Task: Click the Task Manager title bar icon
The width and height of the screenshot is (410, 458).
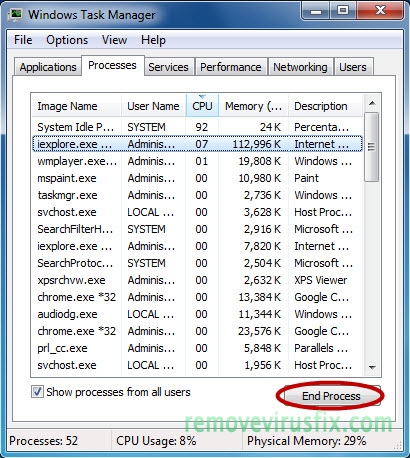Action: pos(15,15)
